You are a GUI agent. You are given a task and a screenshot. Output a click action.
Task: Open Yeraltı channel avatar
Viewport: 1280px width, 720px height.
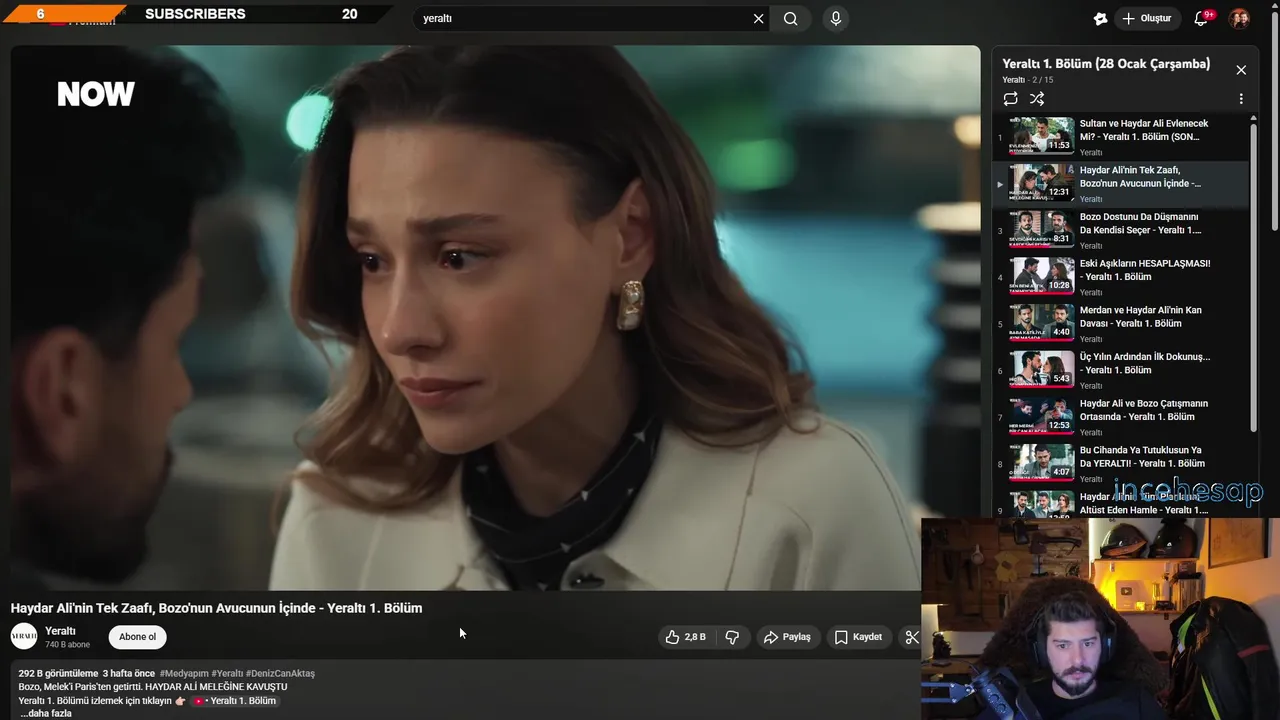pos(24,636)
